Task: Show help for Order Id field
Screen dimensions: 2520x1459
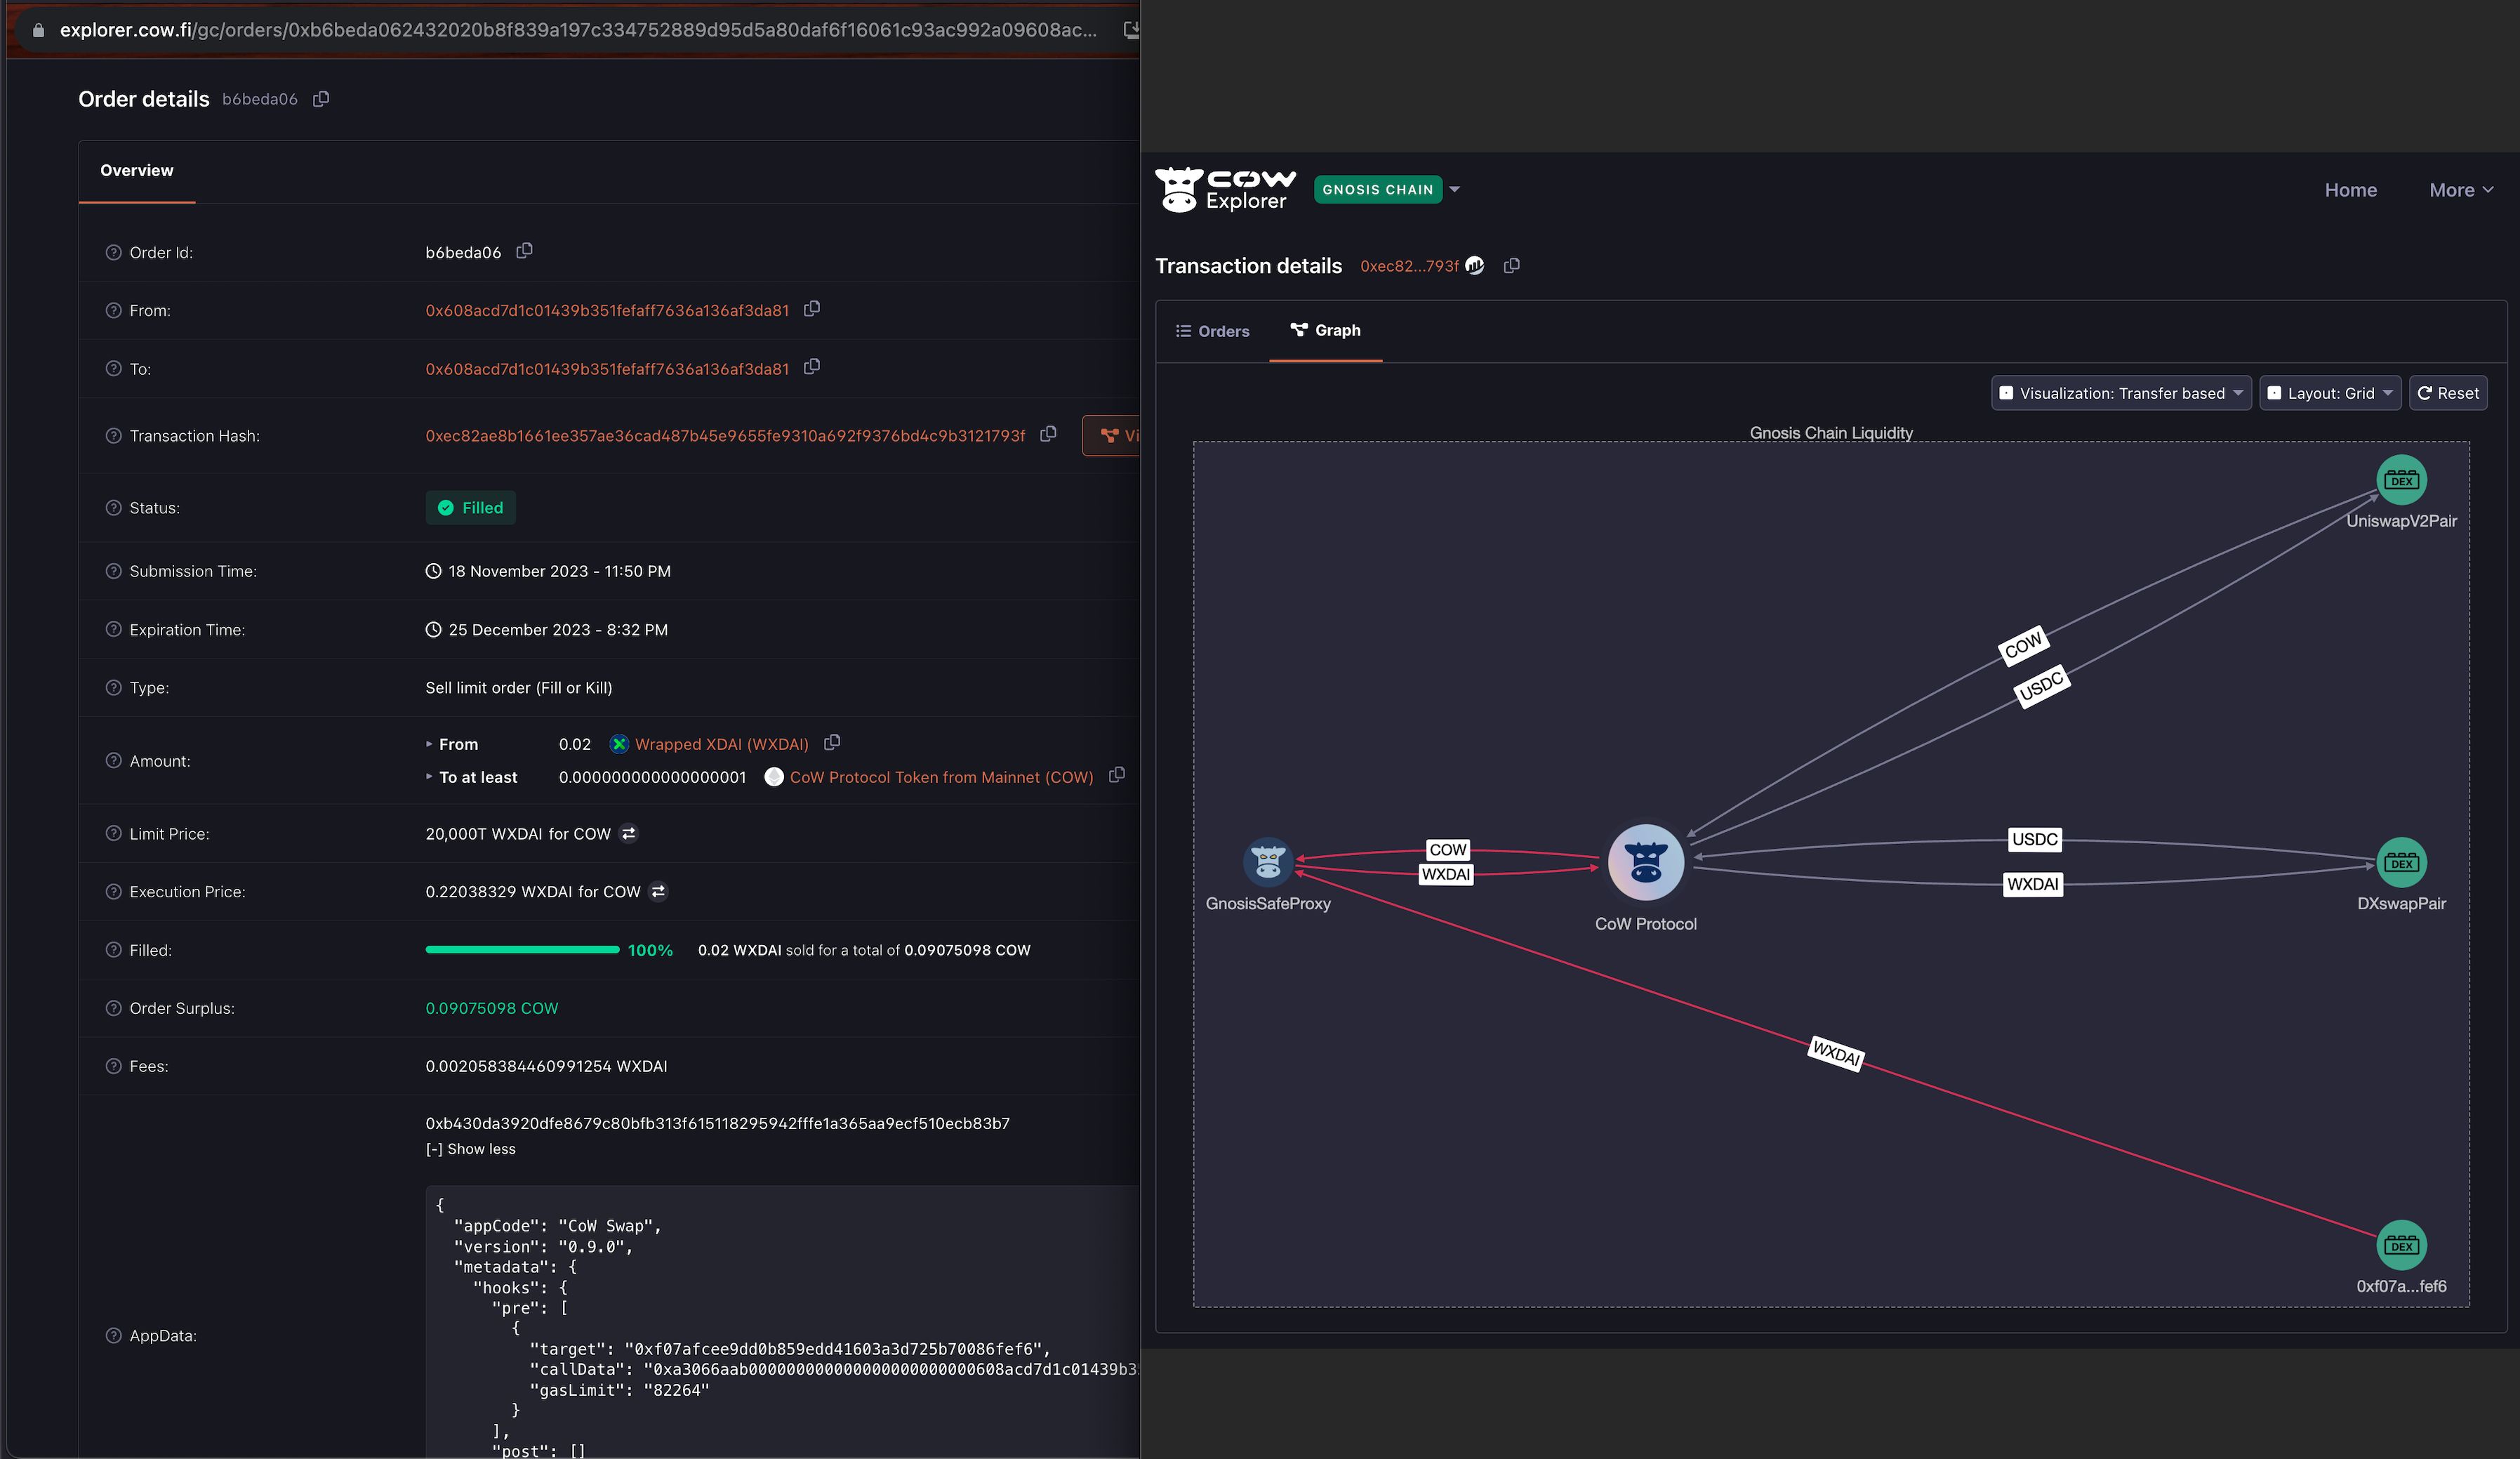Action: [113, 252]
